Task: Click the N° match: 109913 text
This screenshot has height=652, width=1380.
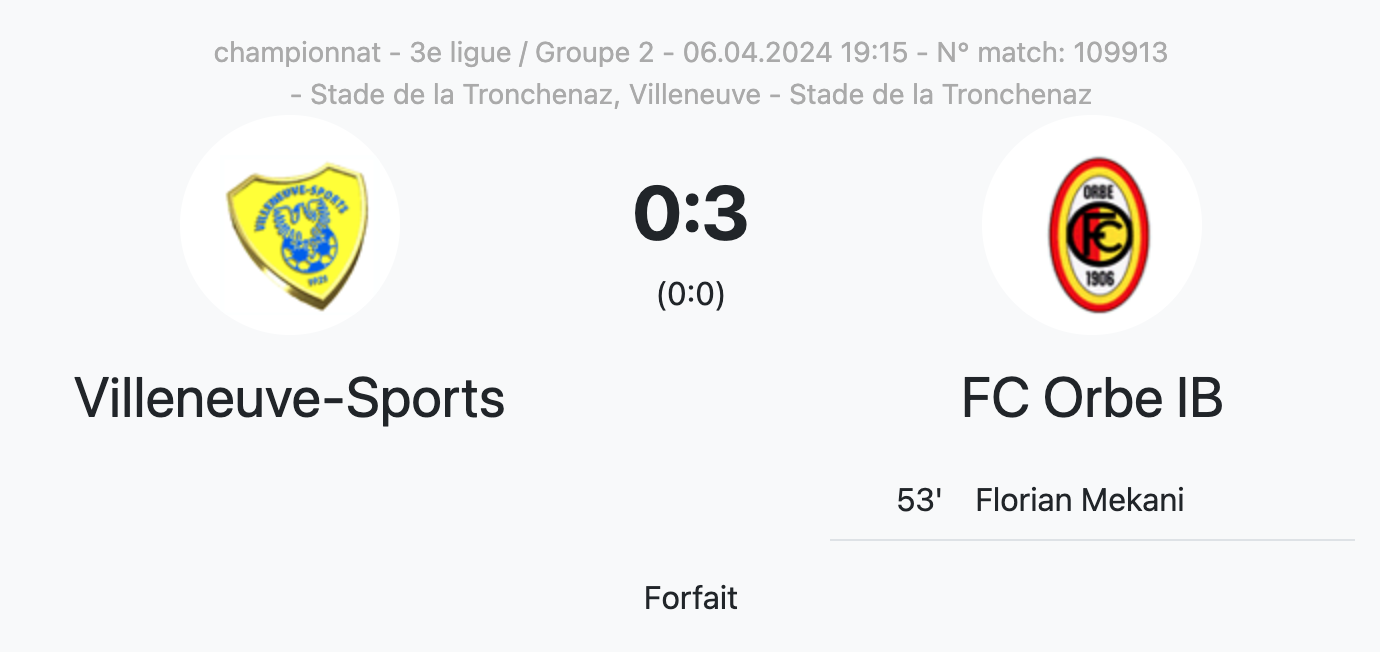Action: (x=1052, y=52)
